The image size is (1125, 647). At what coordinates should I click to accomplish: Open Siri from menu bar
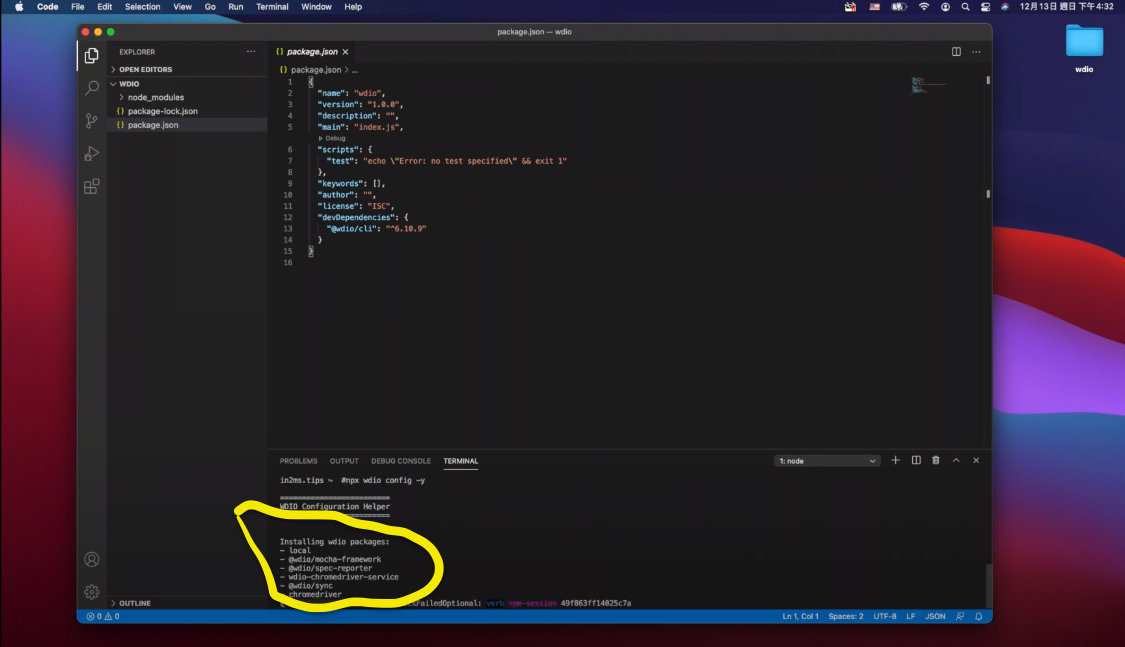coord(1004,6)
